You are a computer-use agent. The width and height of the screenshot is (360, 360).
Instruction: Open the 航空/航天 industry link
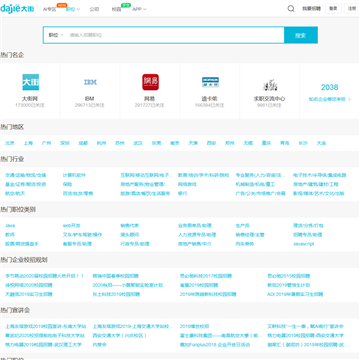click(x=15, y=193)
